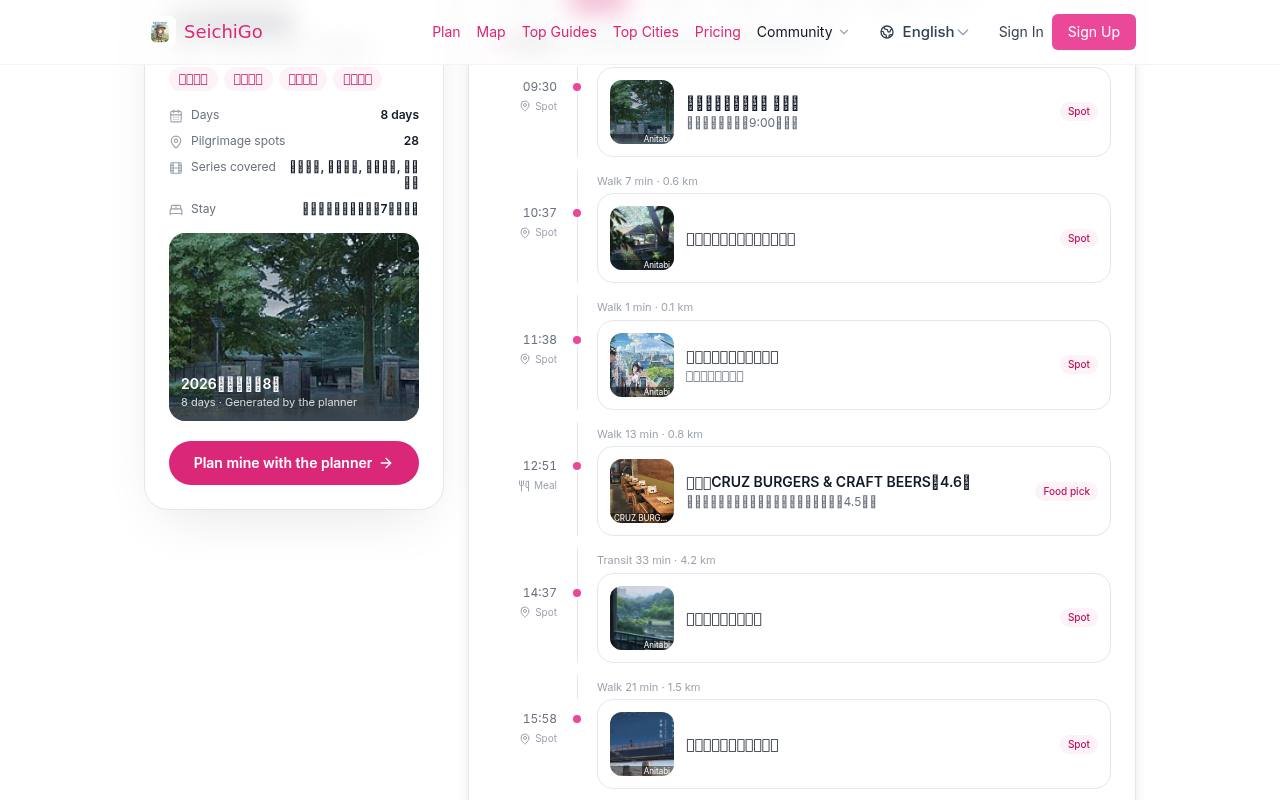Go to the Pricing page

717,32
